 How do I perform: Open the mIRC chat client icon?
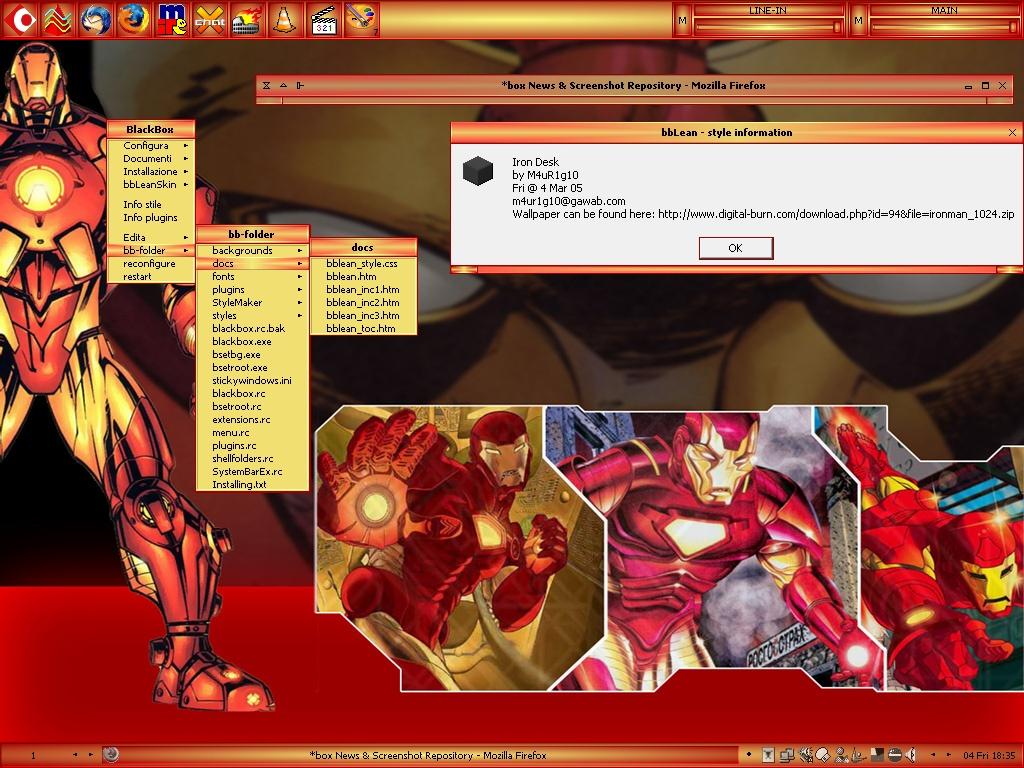pos(172,20)
